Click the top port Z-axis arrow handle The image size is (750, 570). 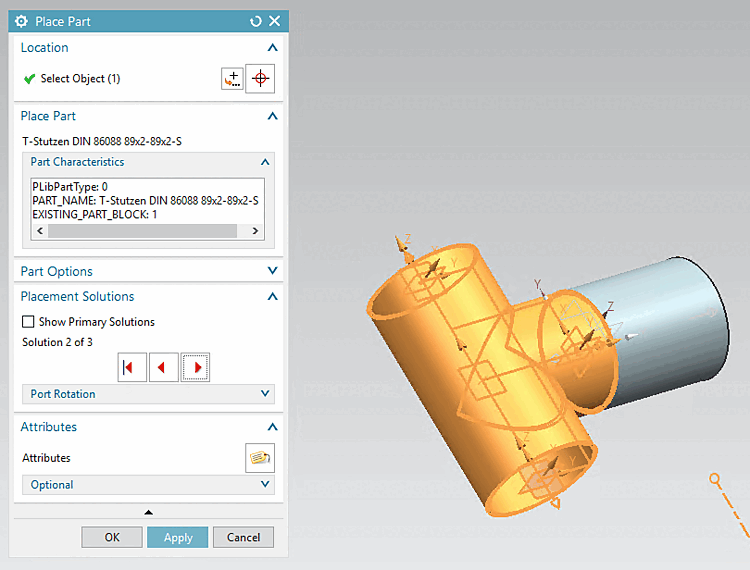point(403,248)
